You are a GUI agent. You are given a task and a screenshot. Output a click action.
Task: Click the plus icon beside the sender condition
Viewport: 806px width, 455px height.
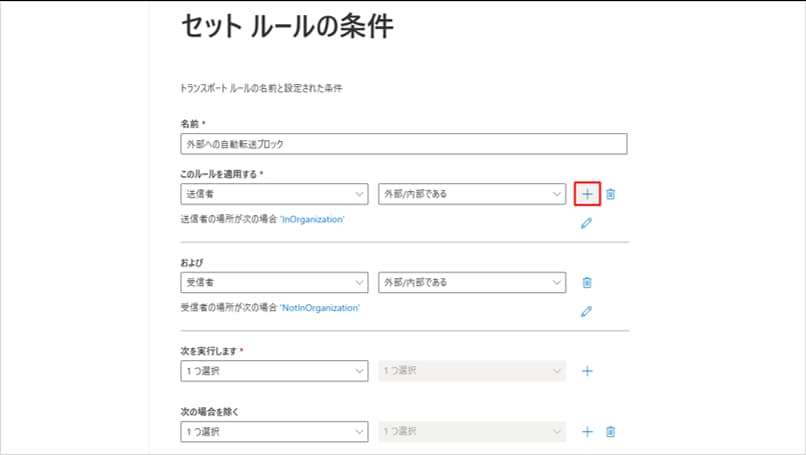click(x=587, y=194)
